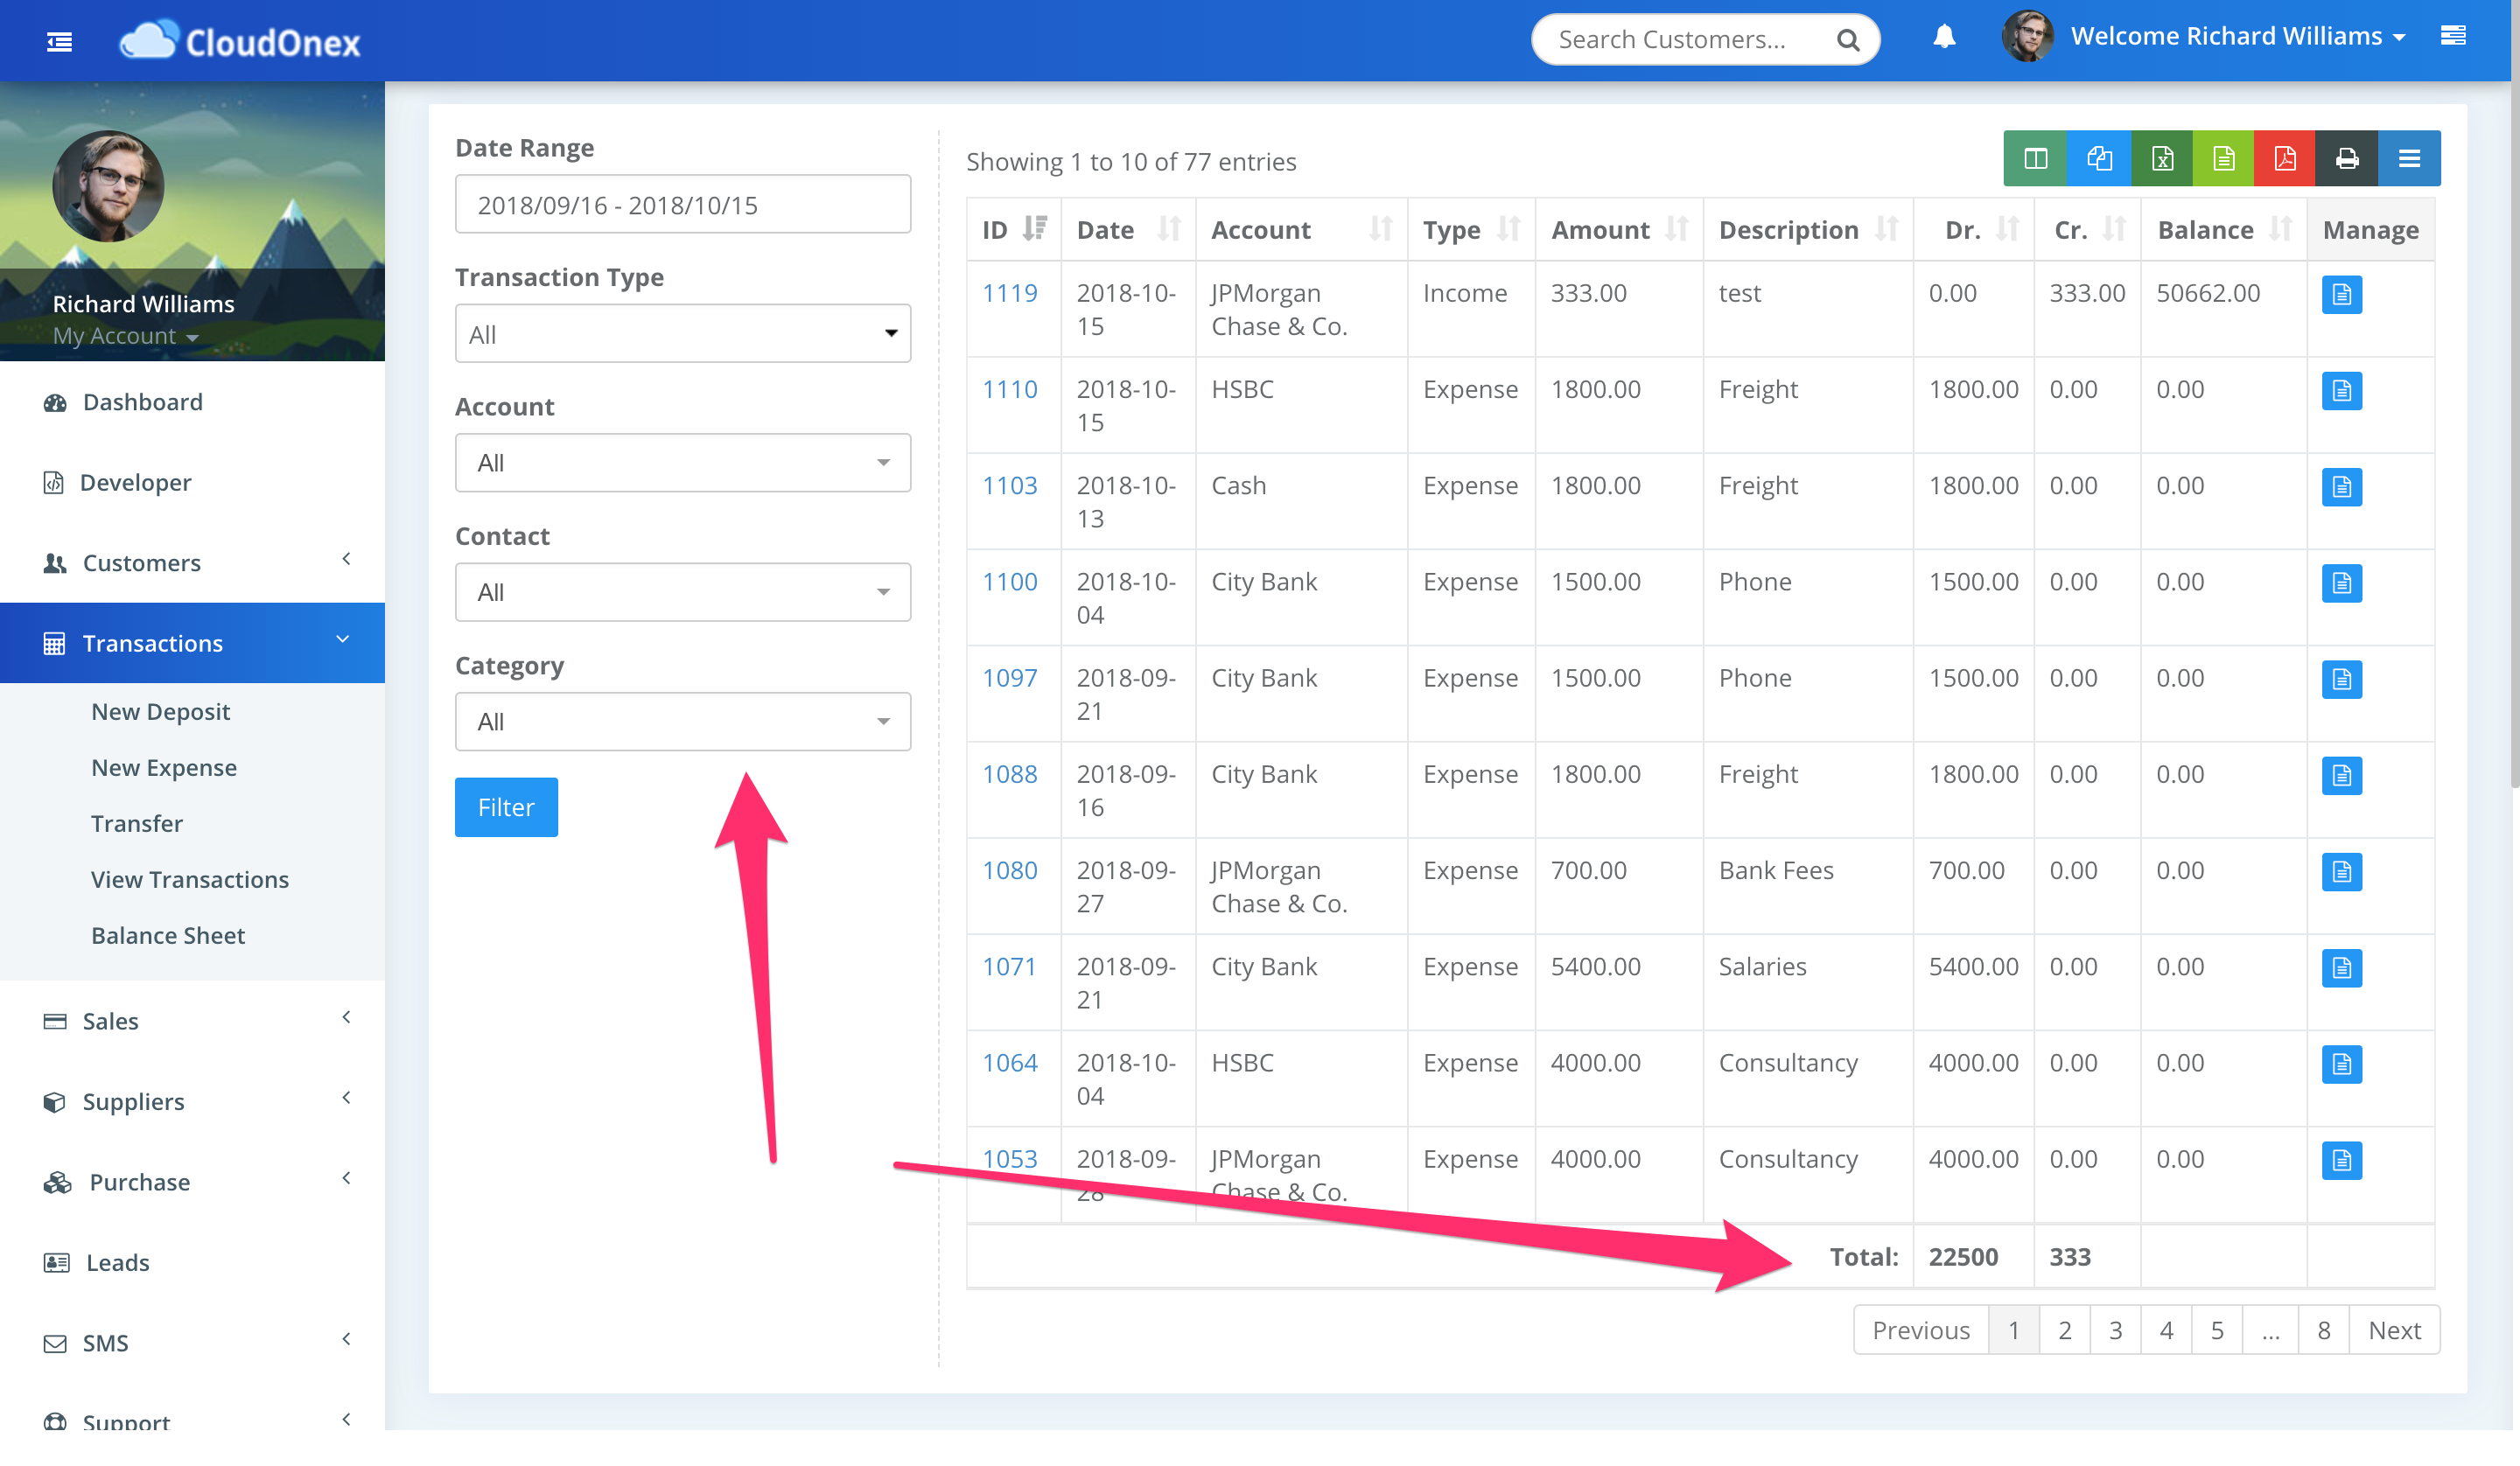Click the copy table button
The width and height of the screenshot is (2520, 1466).
pos(2099,158)
